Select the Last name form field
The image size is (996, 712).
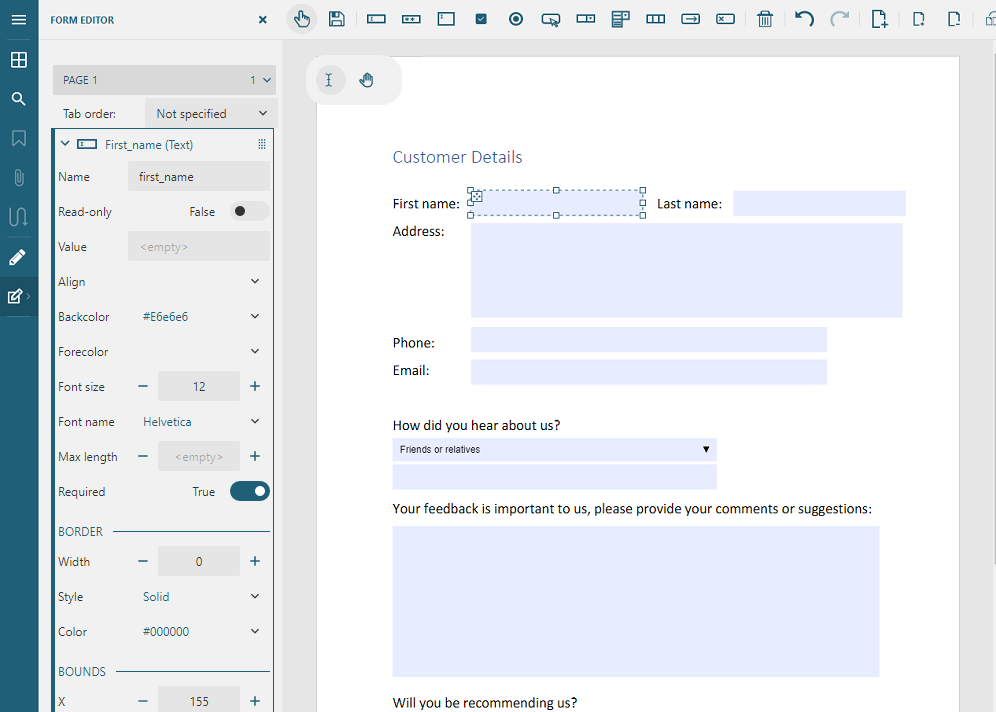pos(819,203)
